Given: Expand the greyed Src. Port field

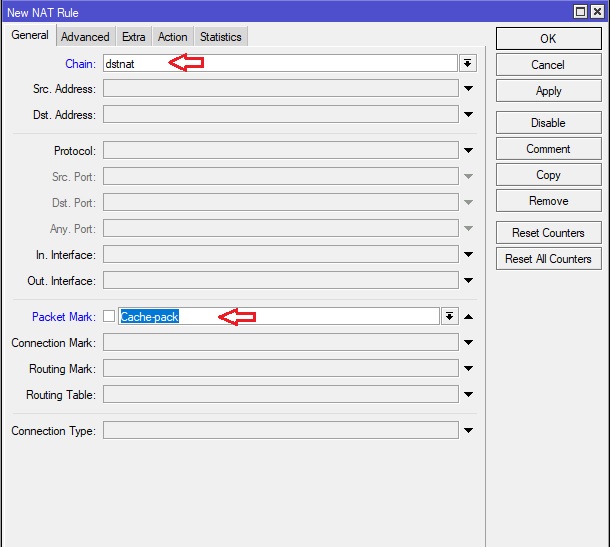Looking at the screenshot, I should tap(468, 176).
